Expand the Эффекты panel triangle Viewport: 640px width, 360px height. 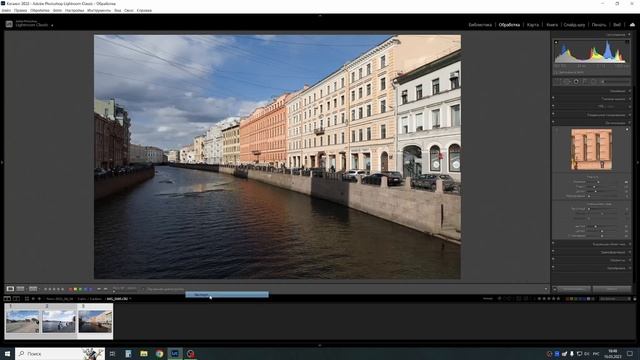click(x=629, y=260)
